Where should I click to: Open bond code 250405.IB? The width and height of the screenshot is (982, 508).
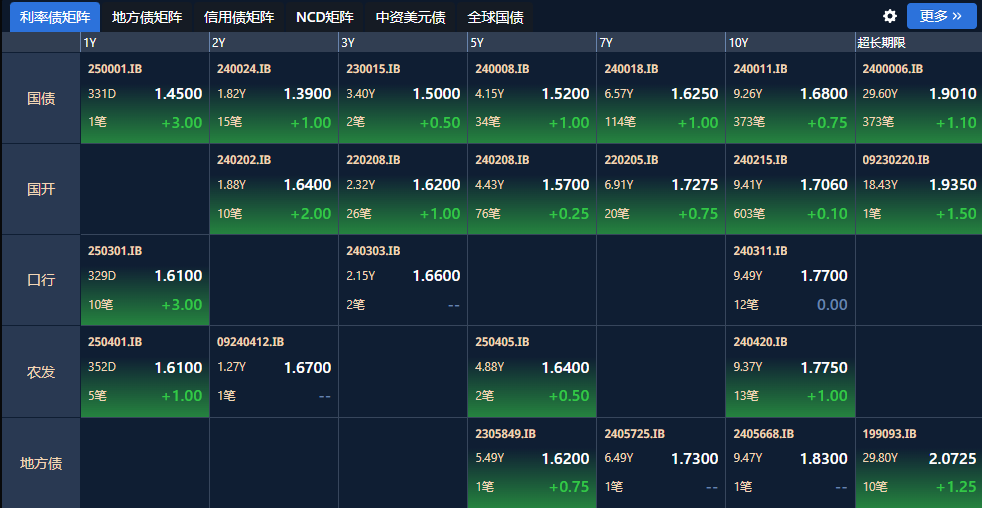[502, 343]
